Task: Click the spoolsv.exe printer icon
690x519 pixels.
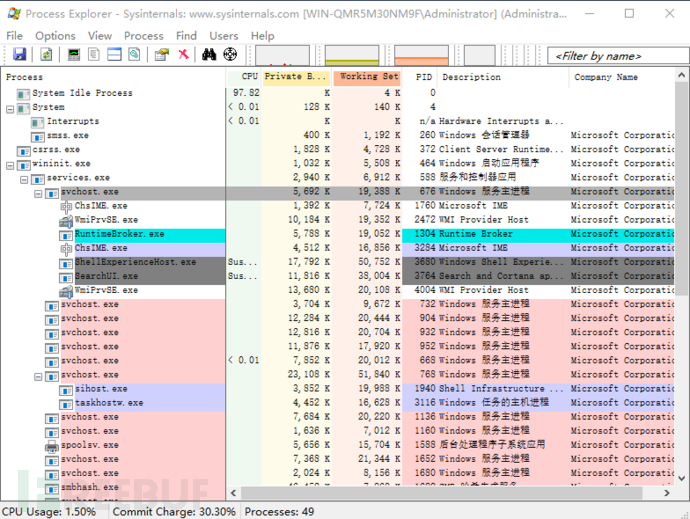Action: point(52,446)
